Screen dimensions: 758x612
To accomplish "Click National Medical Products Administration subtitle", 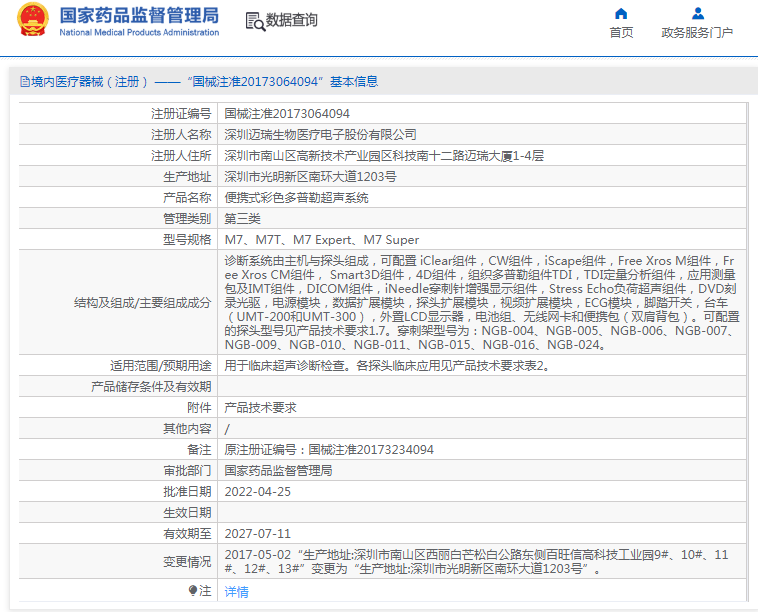I will (139, 32).
